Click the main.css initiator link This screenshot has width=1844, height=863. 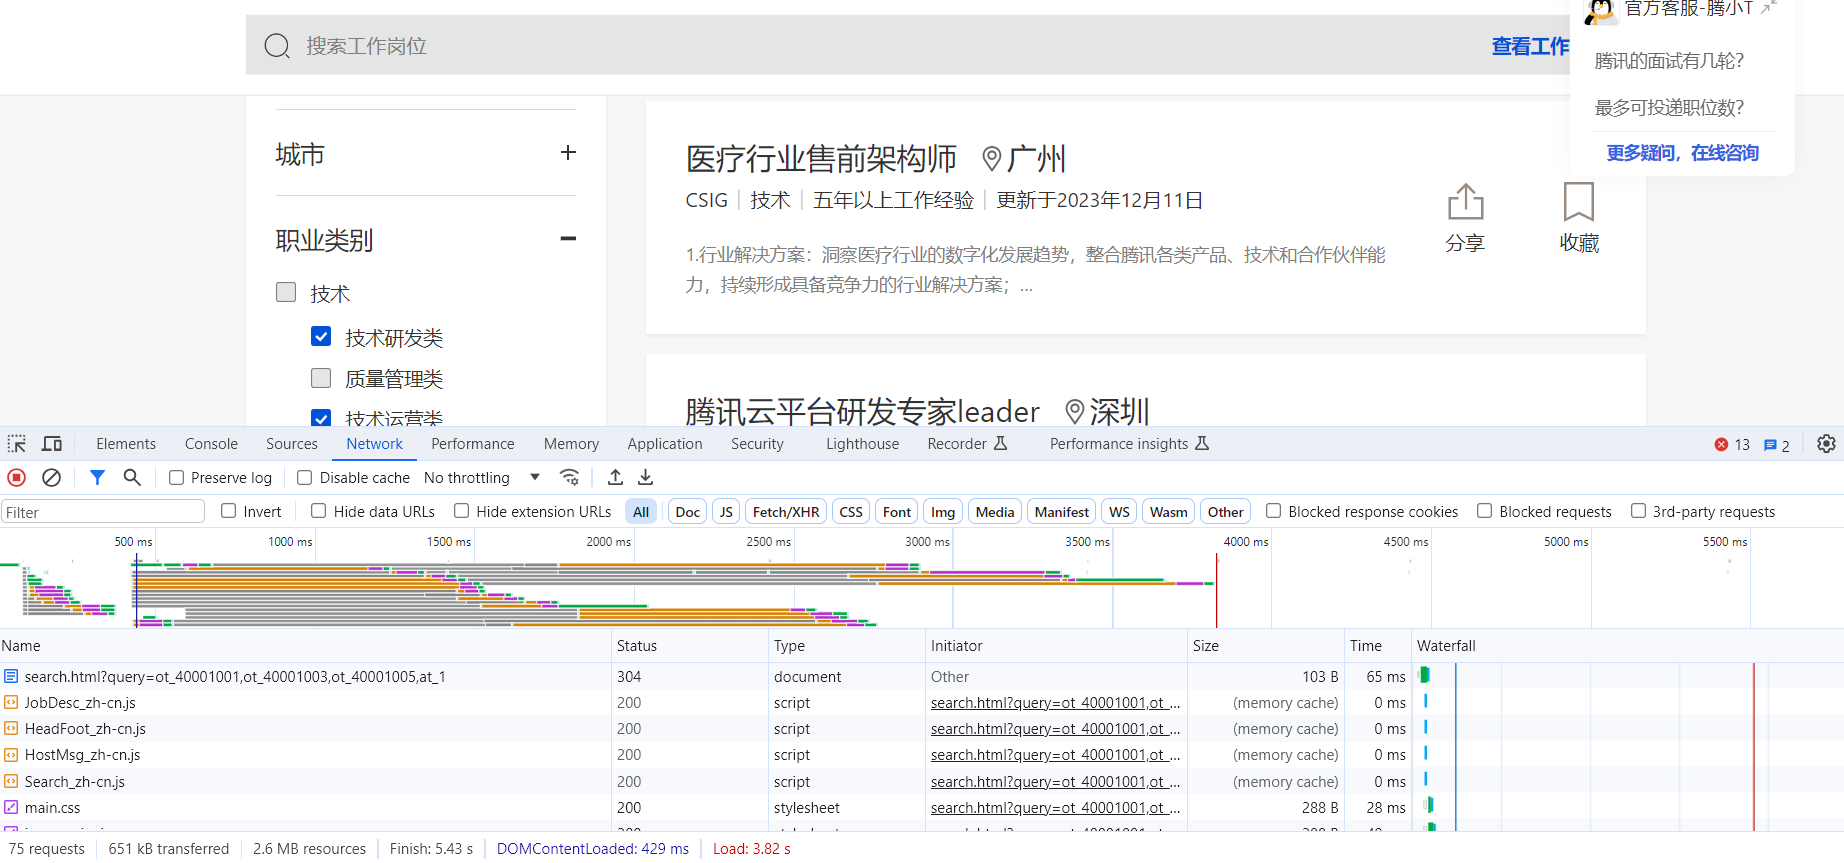(x=1056, y=808)
